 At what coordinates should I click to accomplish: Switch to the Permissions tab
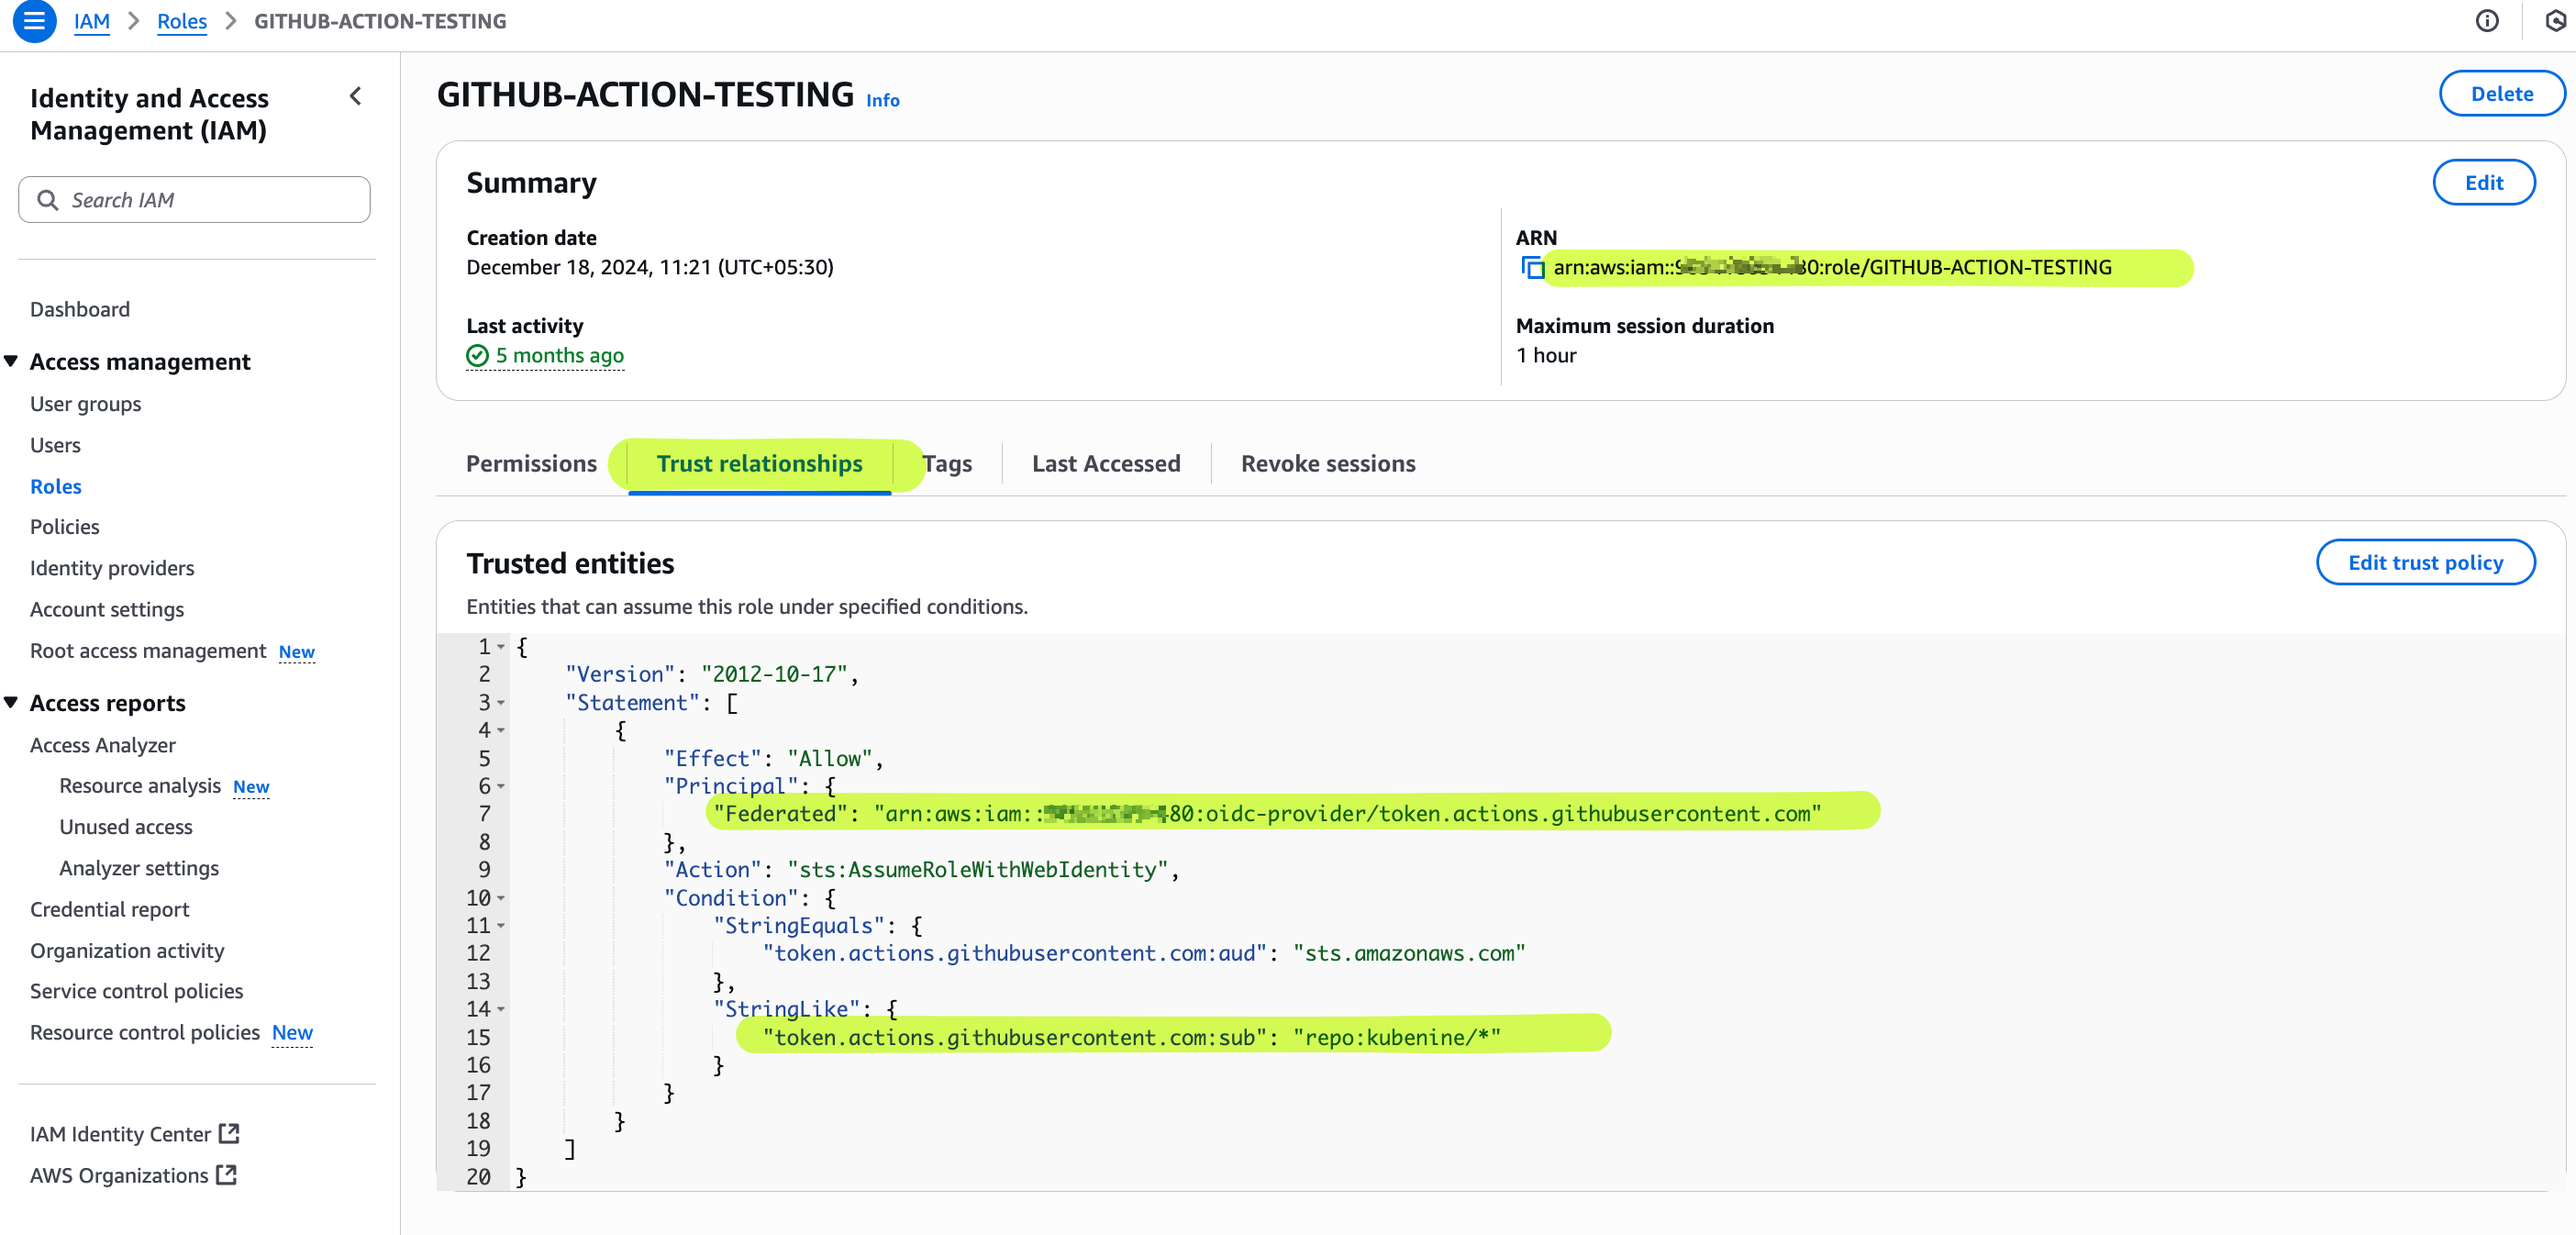(531, 463)
